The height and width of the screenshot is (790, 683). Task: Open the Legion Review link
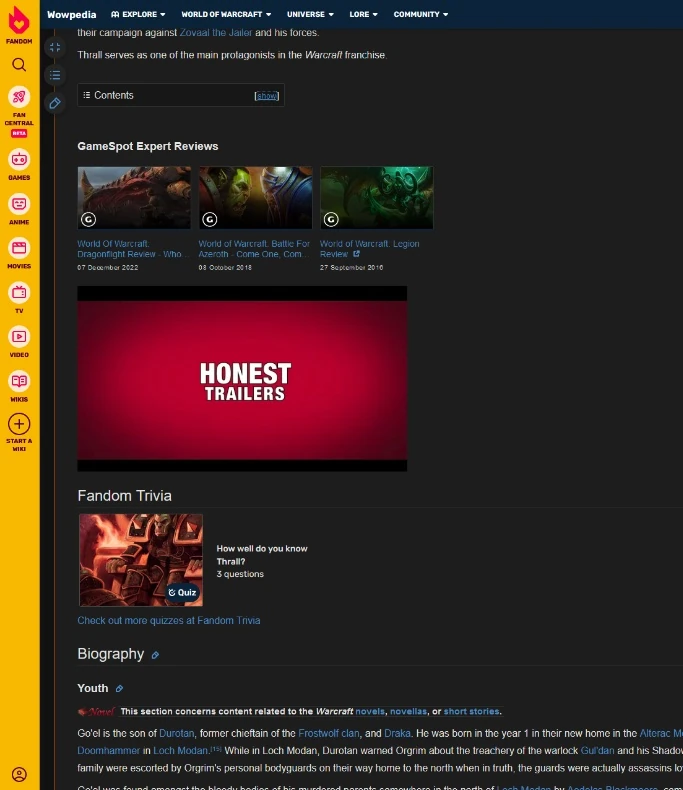369,249
